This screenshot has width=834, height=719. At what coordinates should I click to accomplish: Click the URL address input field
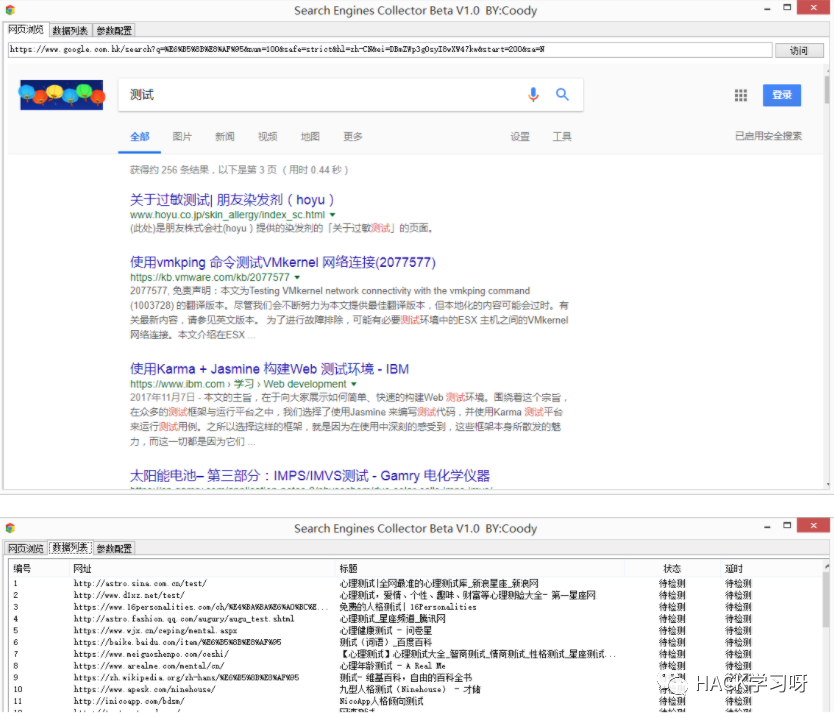pos(390,50)
